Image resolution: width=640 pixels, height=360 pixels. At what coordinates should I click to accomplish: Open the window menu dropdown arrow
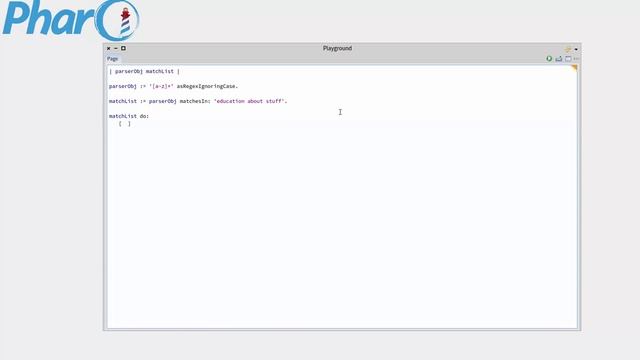(576, 49)
